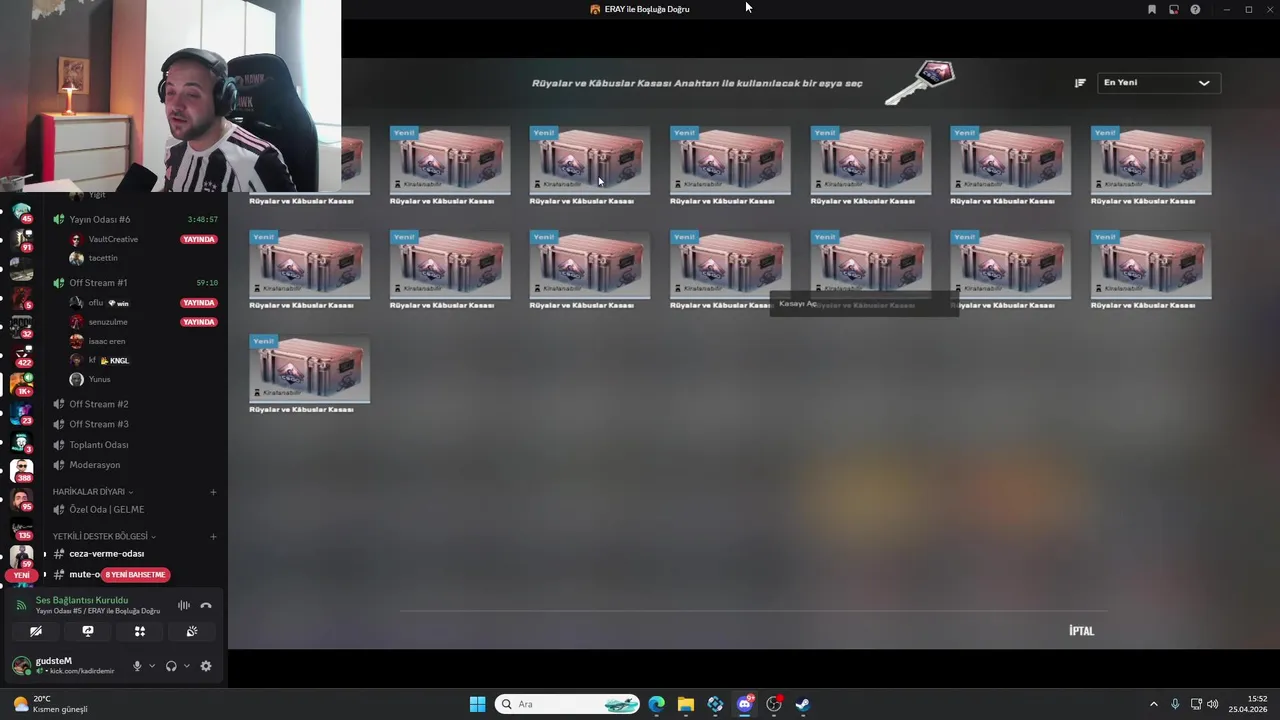The width and height of the screenshot is (1280, 720).
Task: Open headphone output options chevron
Action: [186, 666]
